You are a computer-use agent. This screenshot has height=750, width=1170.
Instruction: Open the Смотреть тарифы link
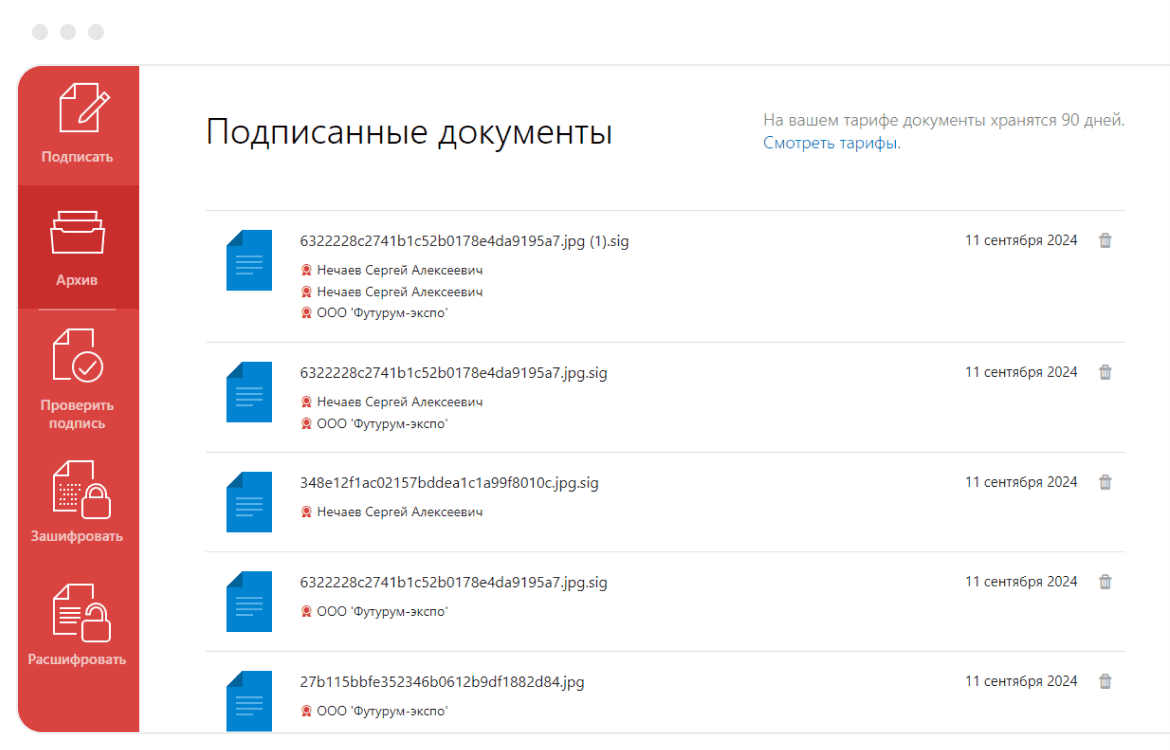click(x=831, y=143)
